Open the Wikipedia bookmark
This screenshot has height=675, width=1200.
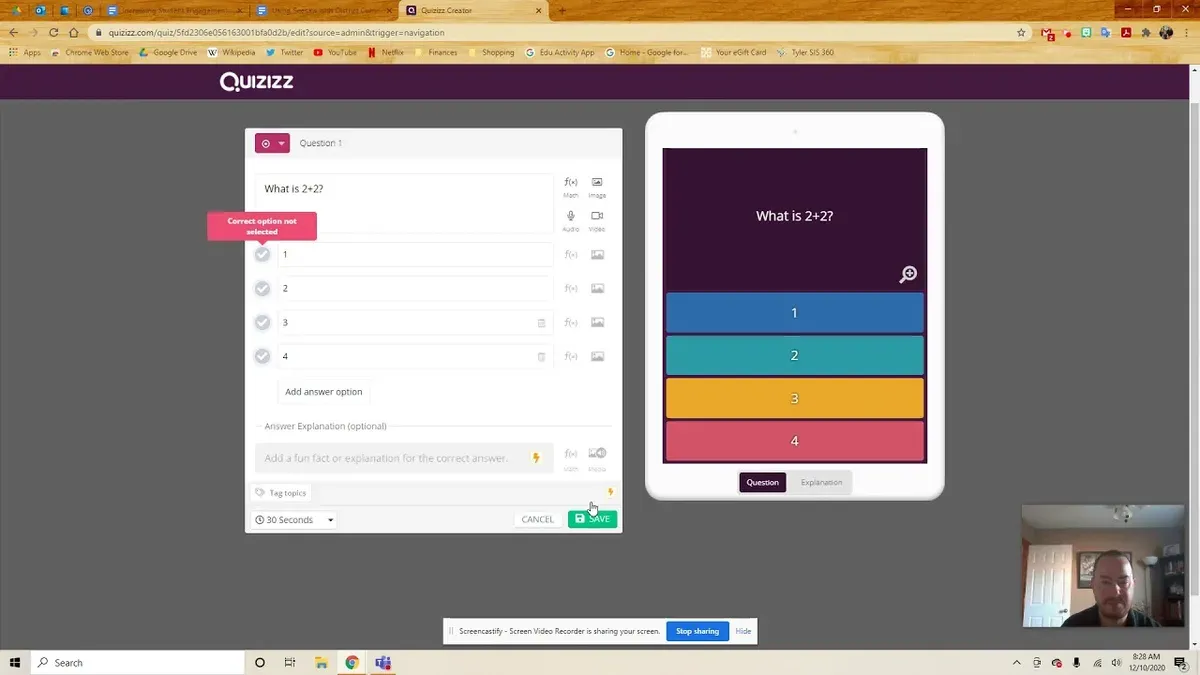(x=231, y=52)
